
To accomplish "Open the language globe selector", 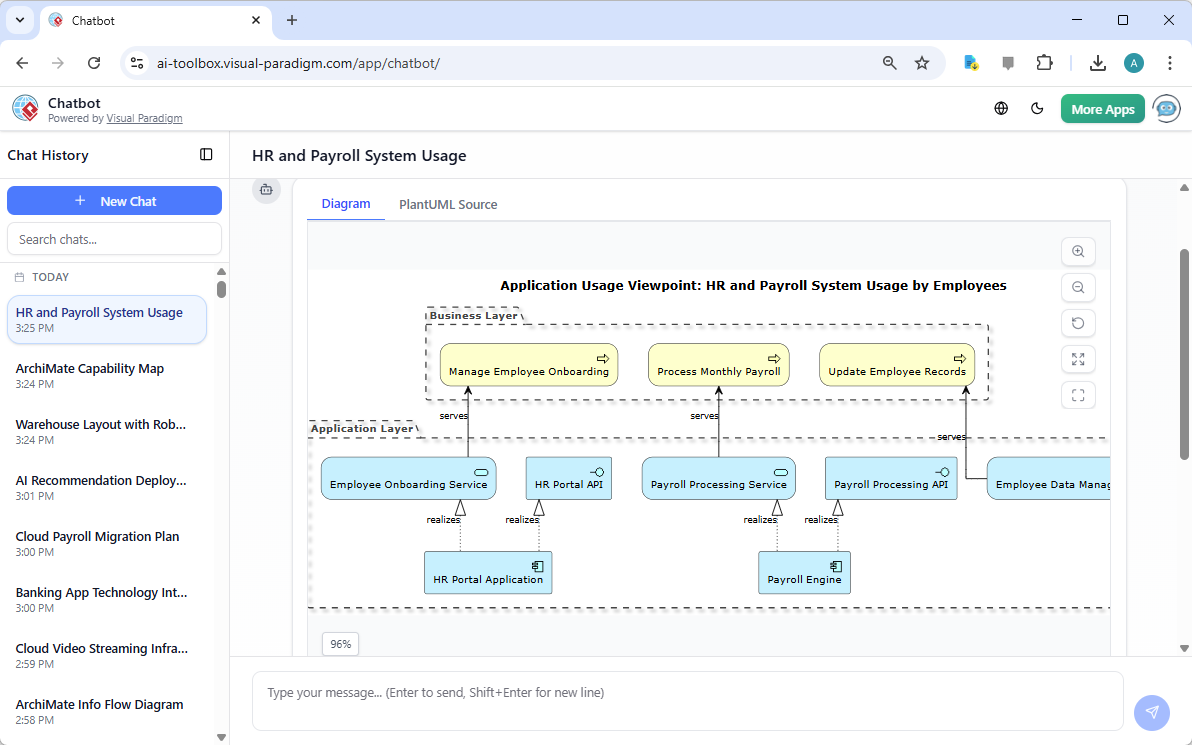I will click(x=1001, y=108).
